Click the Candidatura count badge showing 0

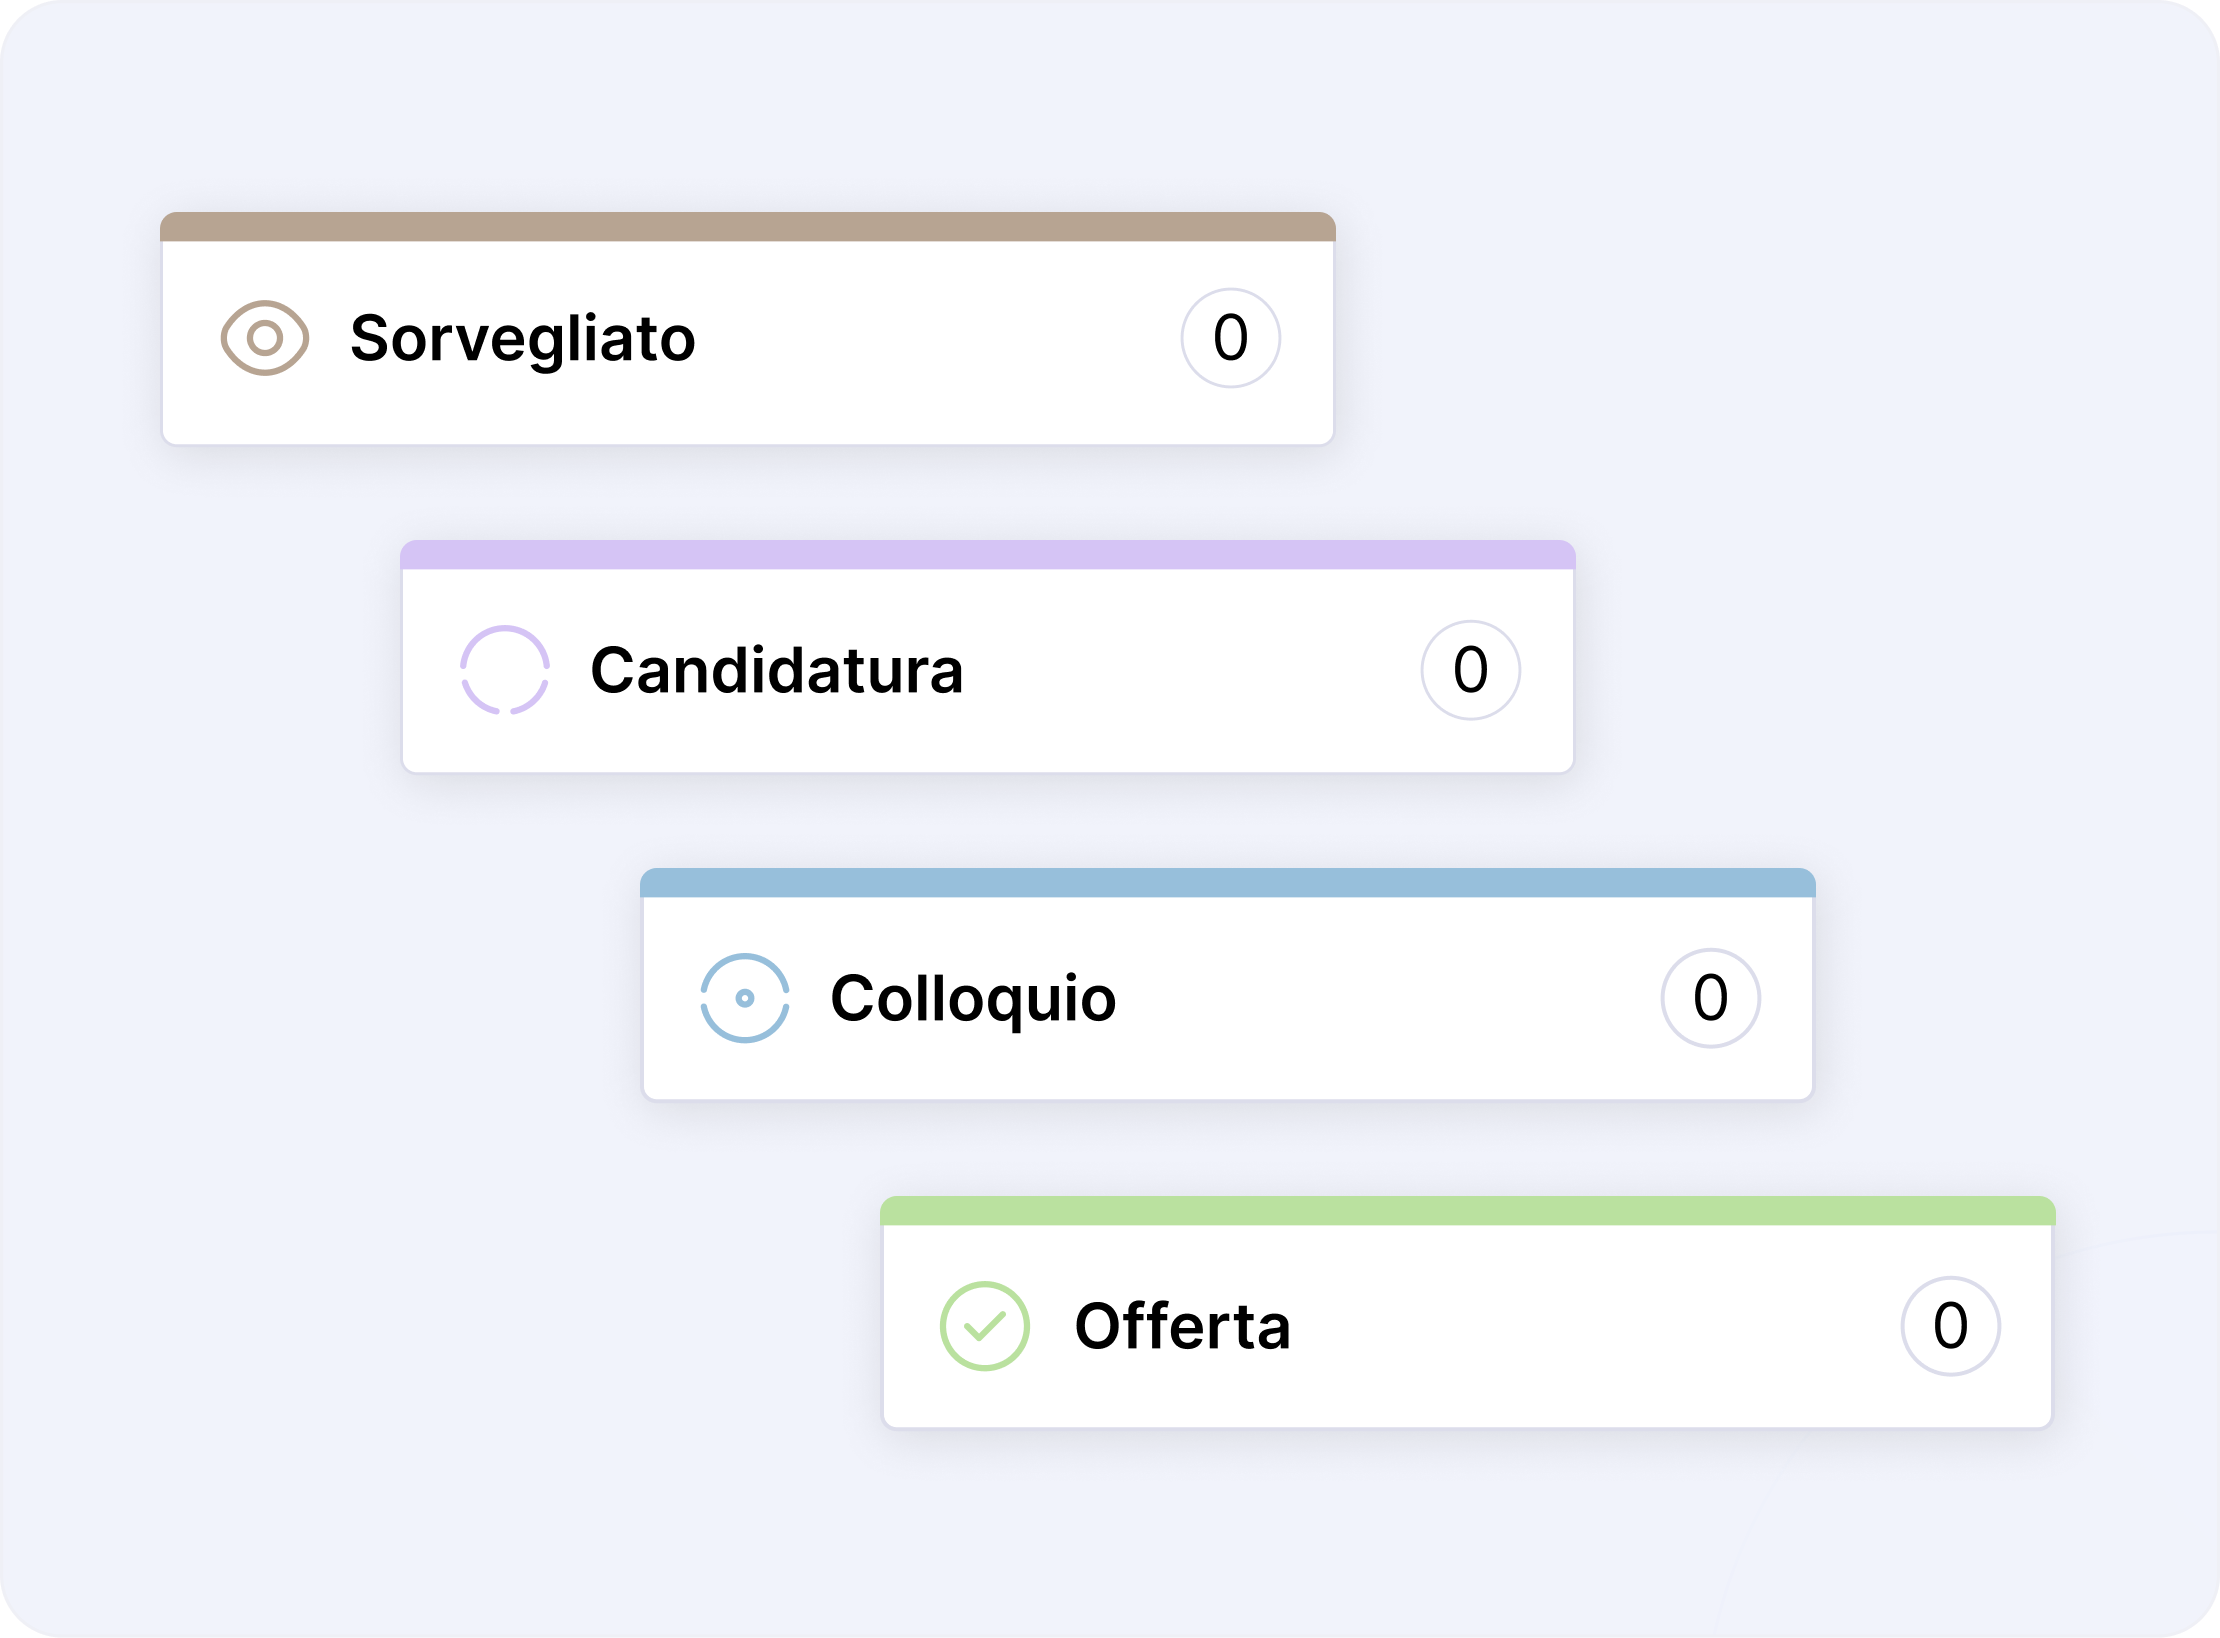tap(1471, 670)
